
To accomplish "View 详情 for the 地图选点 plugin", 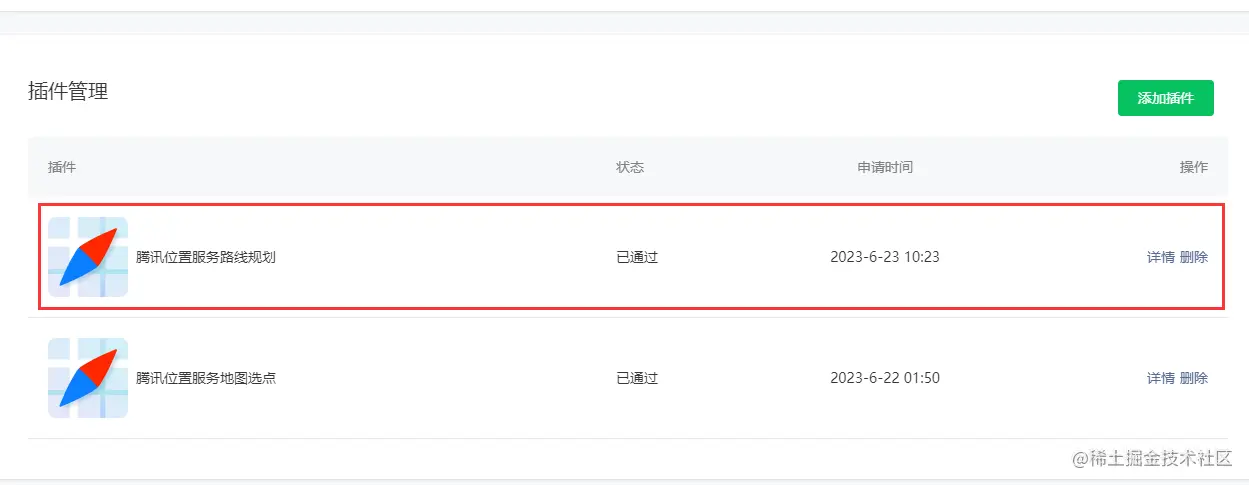I will (x=1161, y=378).
